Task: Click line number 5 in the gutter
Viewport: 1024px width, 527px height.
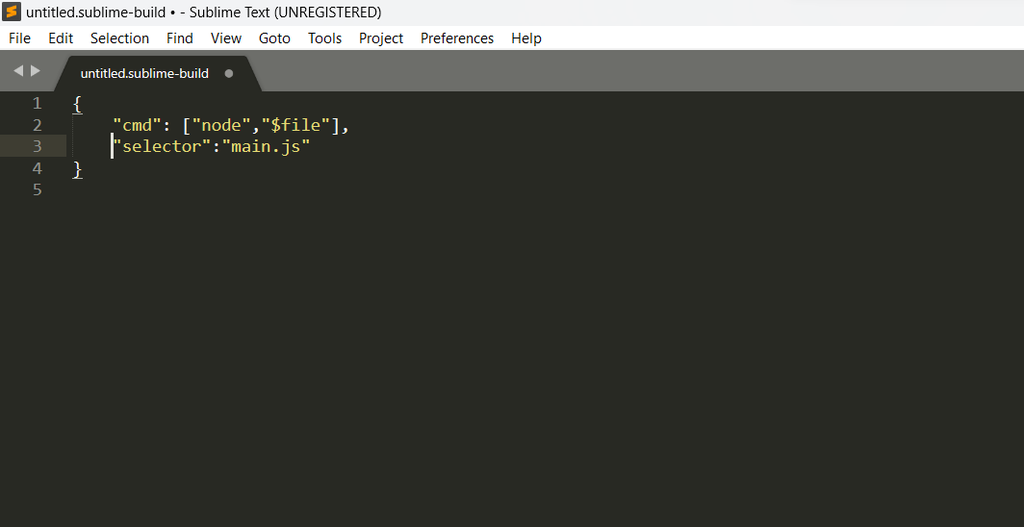Action: pyautogui.click(x=37, y=189)
